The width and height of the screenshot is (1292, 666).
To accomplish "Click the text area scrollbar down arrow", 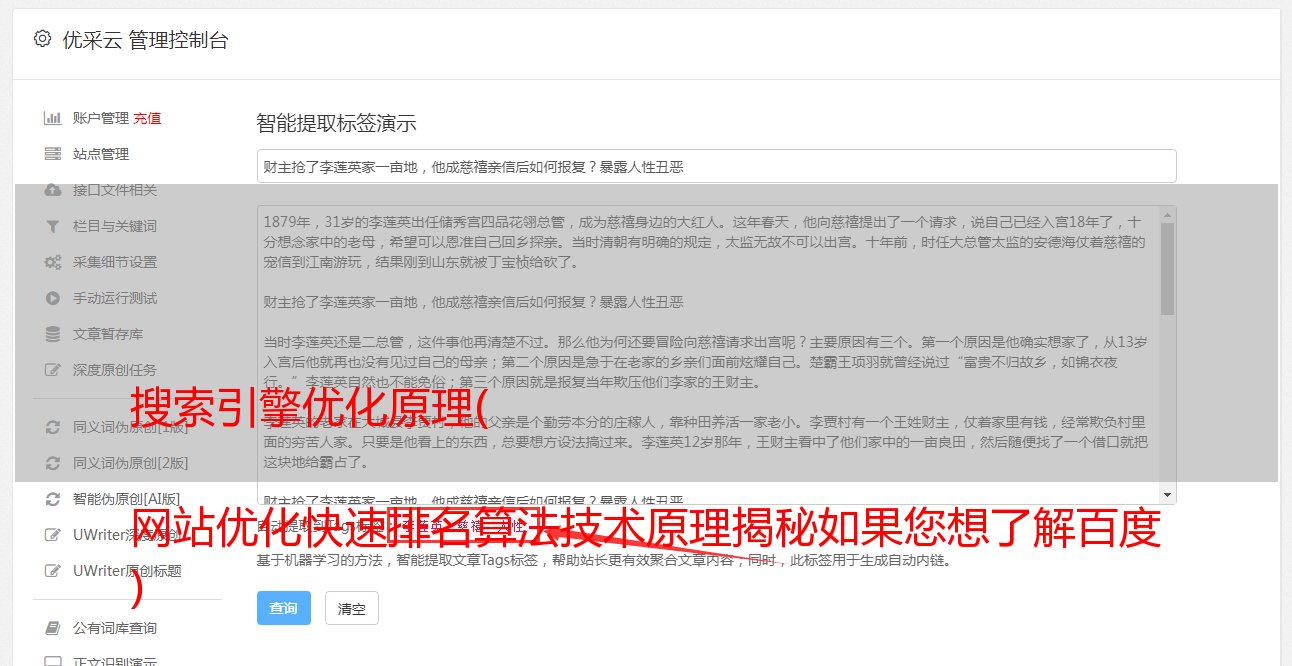I will click(x=1167, y=496).
